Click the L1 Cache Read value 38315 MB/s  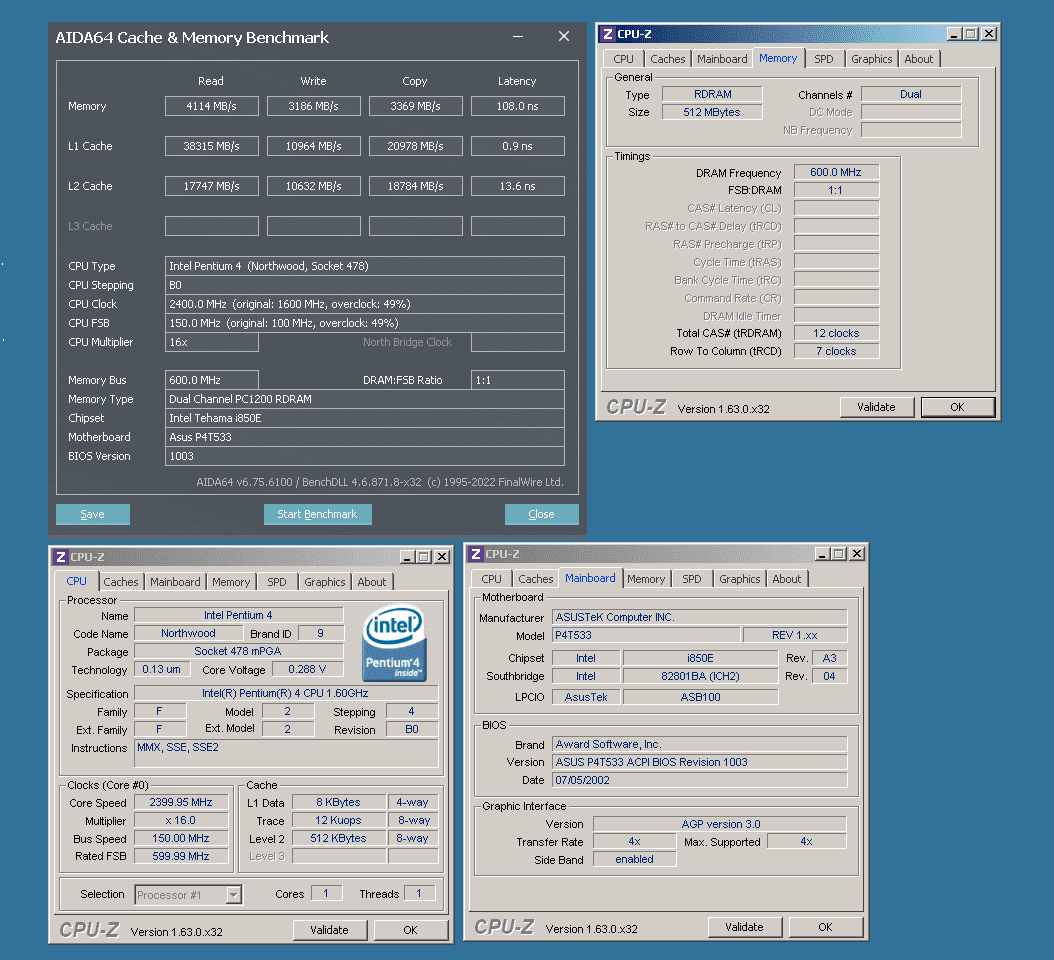tap(212, 147)
